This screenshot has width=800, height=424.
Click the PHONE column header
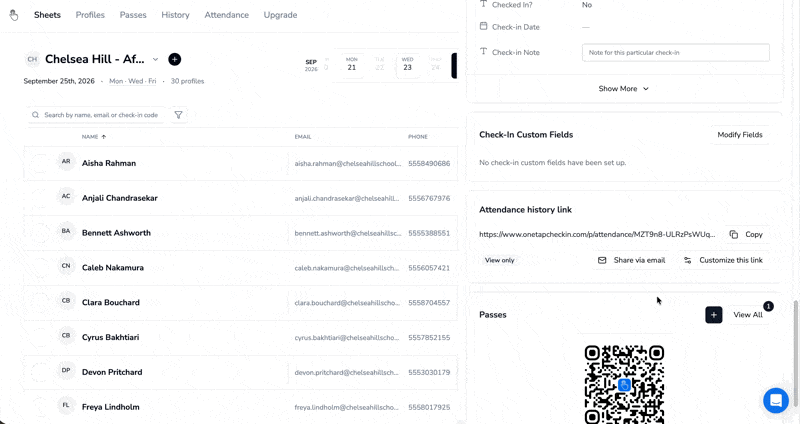pos(418,137)
